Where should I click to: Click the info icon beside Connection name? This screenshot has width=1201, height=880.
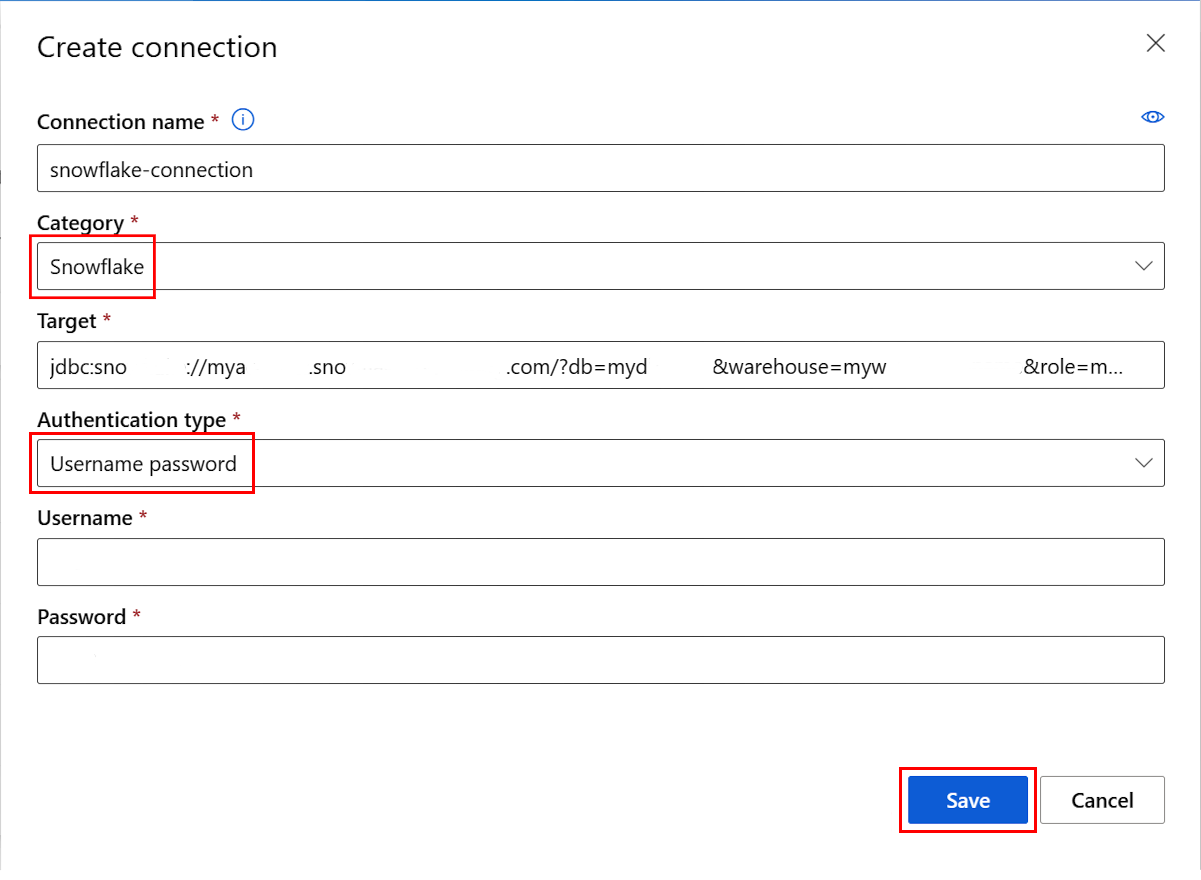tap(243, 121)
